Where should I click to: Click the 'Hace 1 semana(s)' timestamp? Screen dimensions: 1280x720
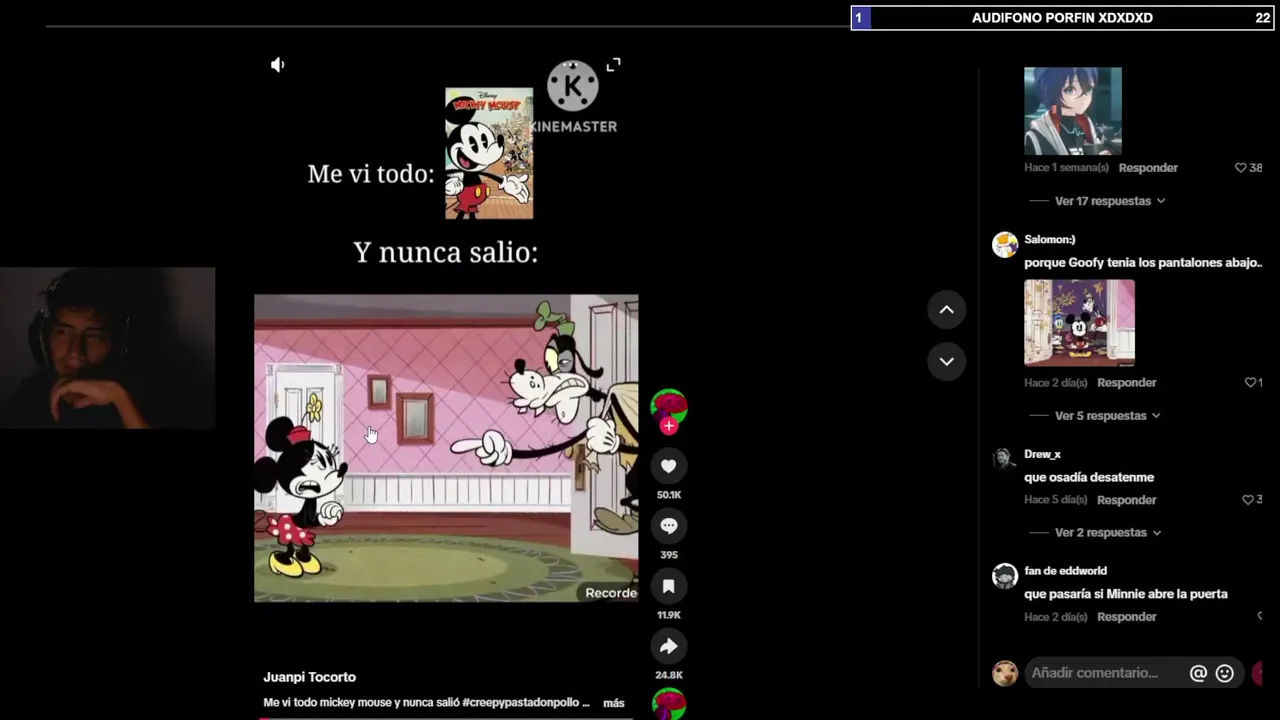[1066, 168]
